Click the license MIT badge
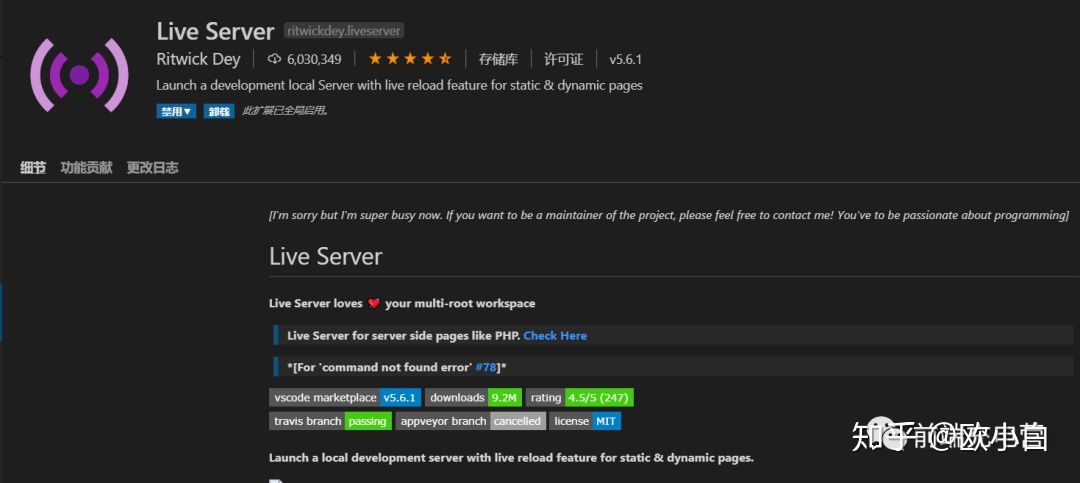The image size is (1080, 483). (x=585, y=421)
